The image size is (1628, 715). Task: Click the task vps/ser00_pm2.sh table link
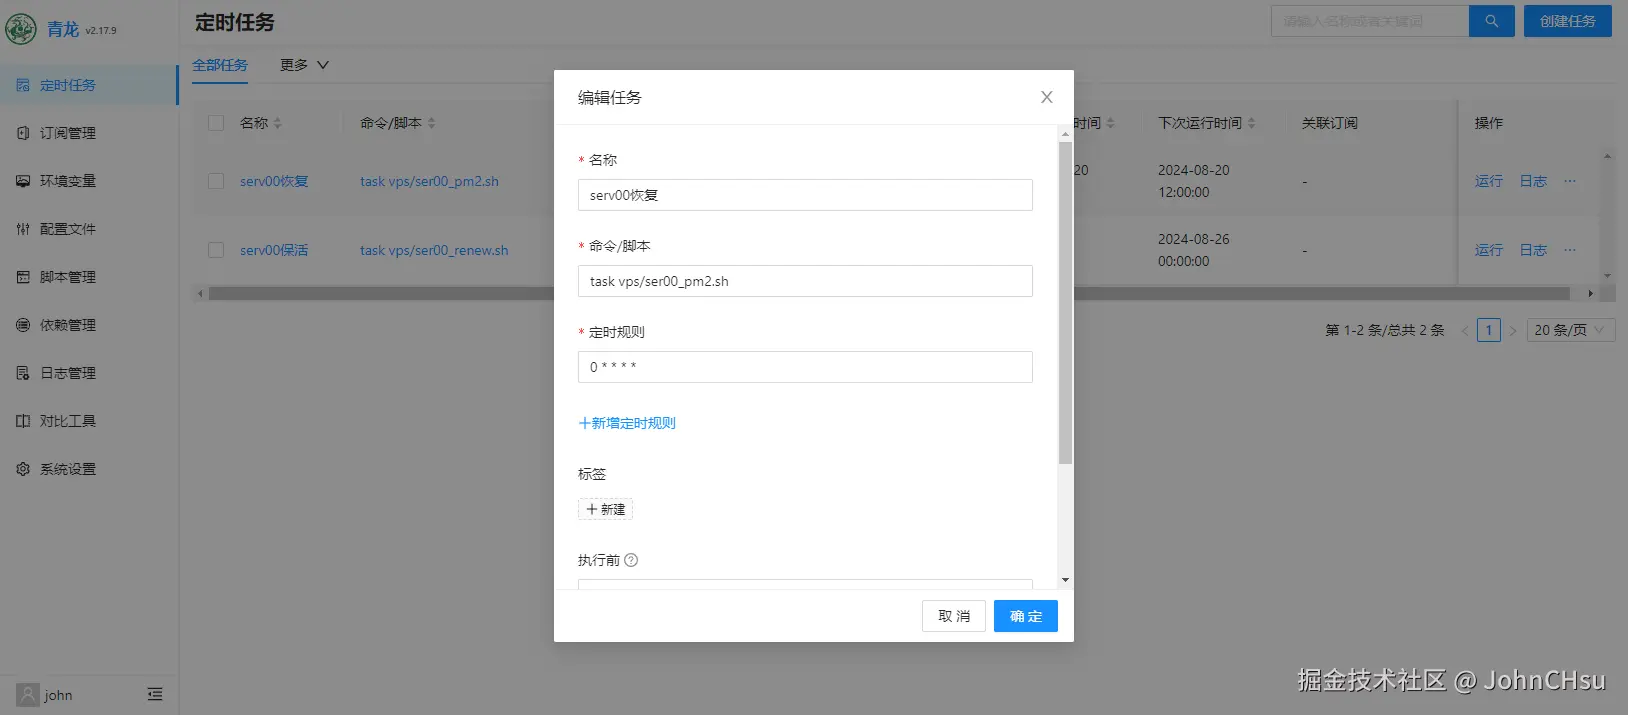click(429, 181)
